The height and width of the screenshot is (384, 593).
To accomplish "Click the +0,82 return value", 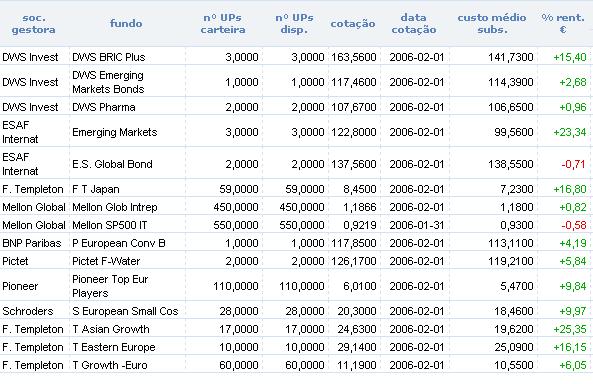I will pos(573,207).
